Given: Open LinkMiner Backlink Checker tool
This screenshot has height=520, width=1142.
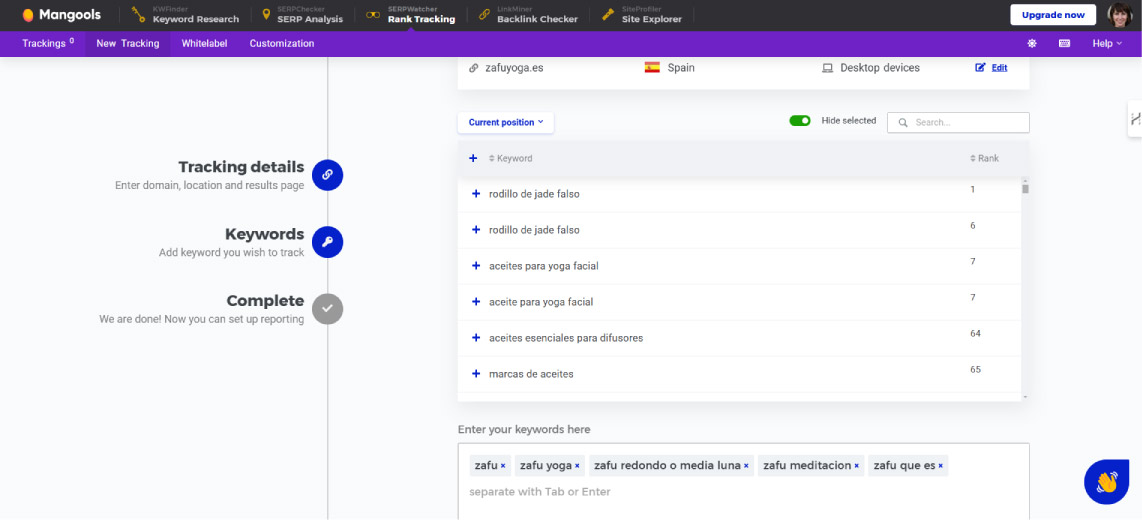Looking at the screenshot, I should [x=528, y=15].
